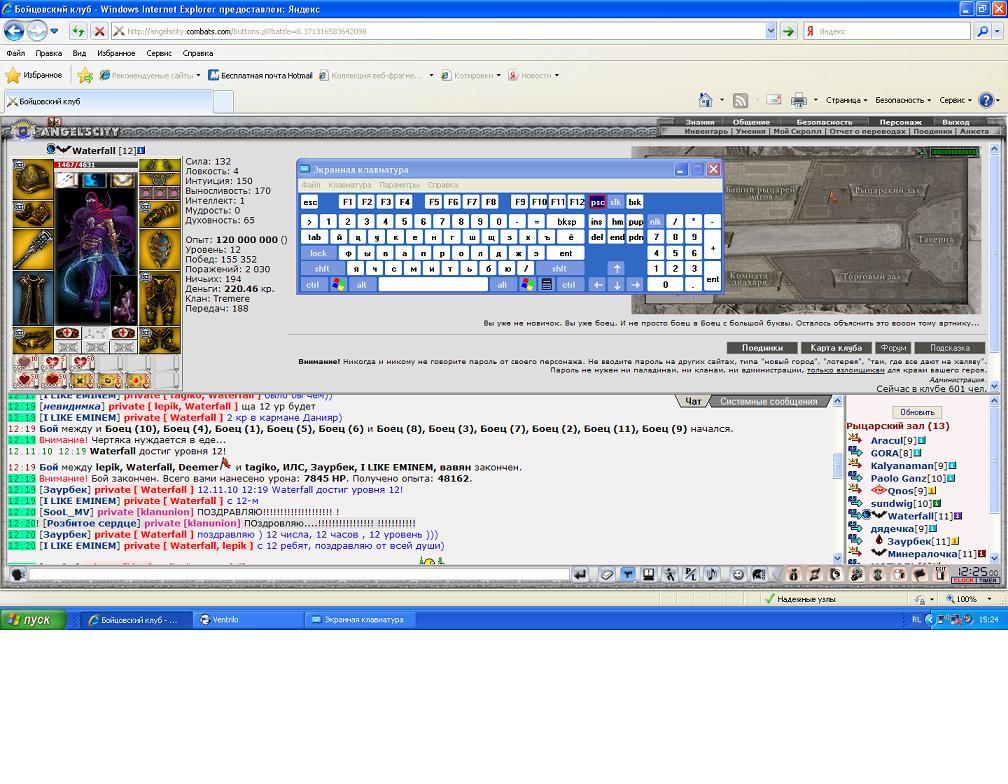Toggle right shft key on on-screen keyboard

point(559,269)
